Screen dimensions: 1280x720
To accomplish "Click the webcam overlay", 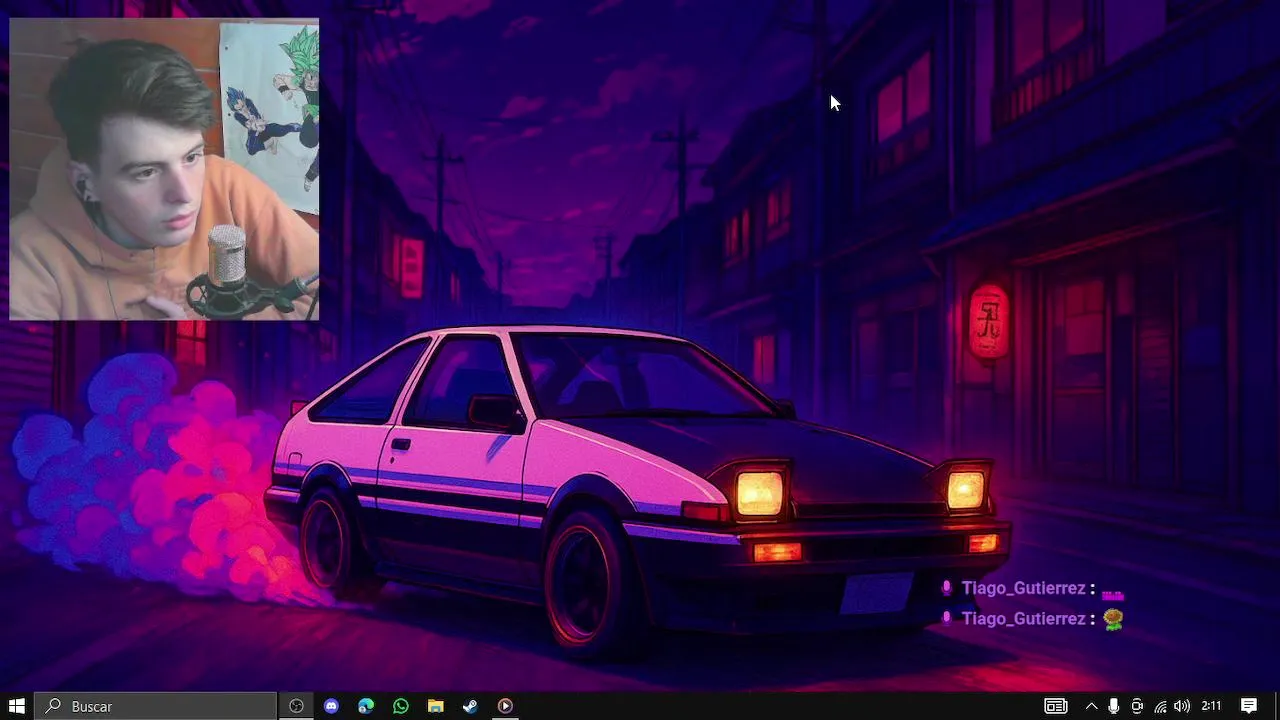I will (x=164, y=169).
